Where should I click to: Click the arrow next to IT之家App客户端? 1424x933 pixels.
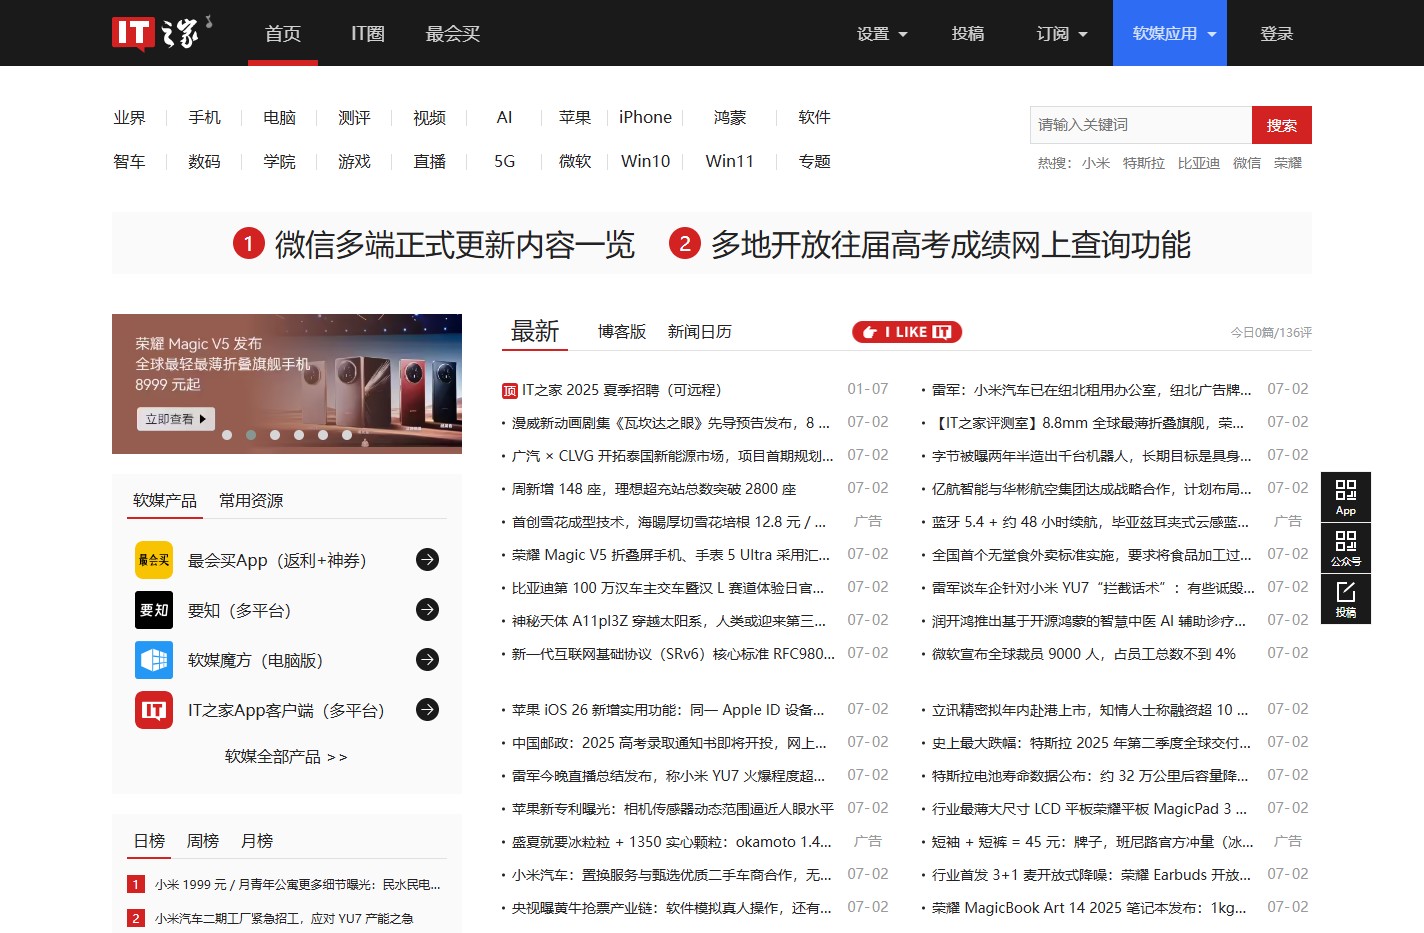pyautogui.click(x=427, y=710)
